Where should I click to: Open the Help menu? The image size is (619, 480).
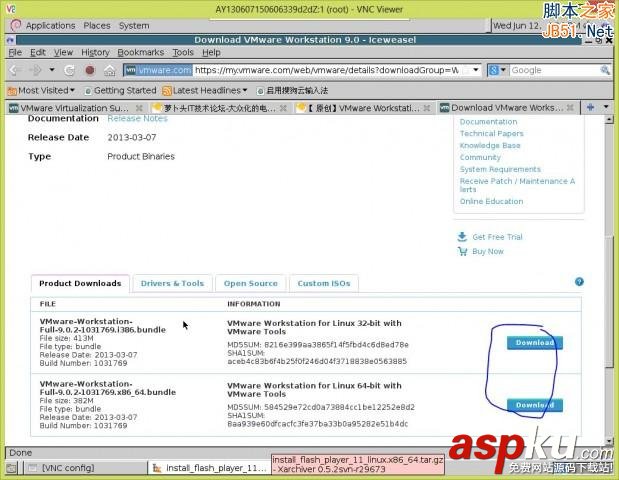211,52
